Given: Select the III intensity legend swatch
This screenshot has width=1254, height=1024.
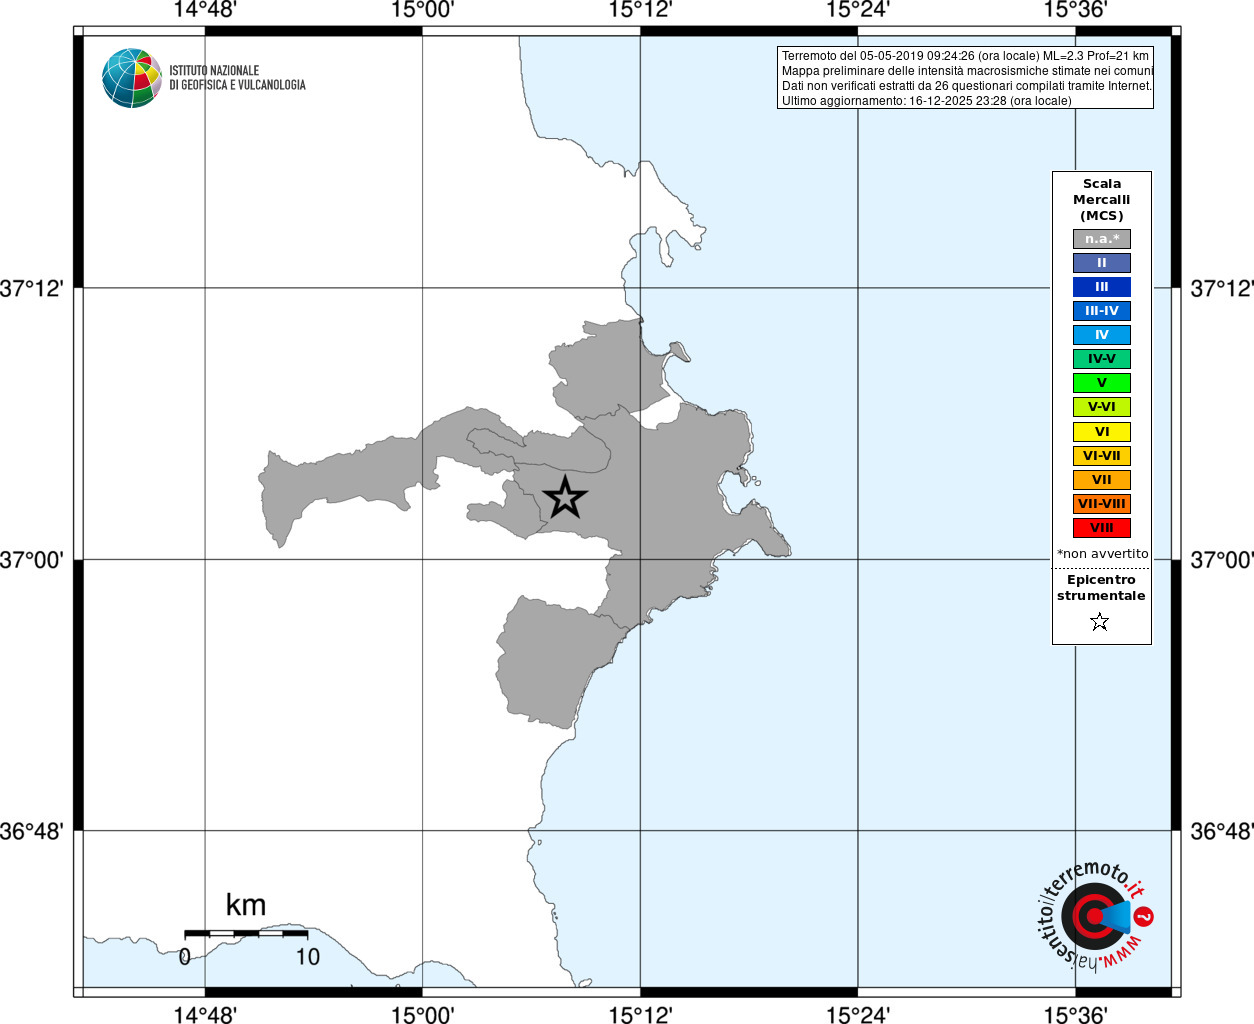Looking at the screenshot, I should [x=1102, y=287].
